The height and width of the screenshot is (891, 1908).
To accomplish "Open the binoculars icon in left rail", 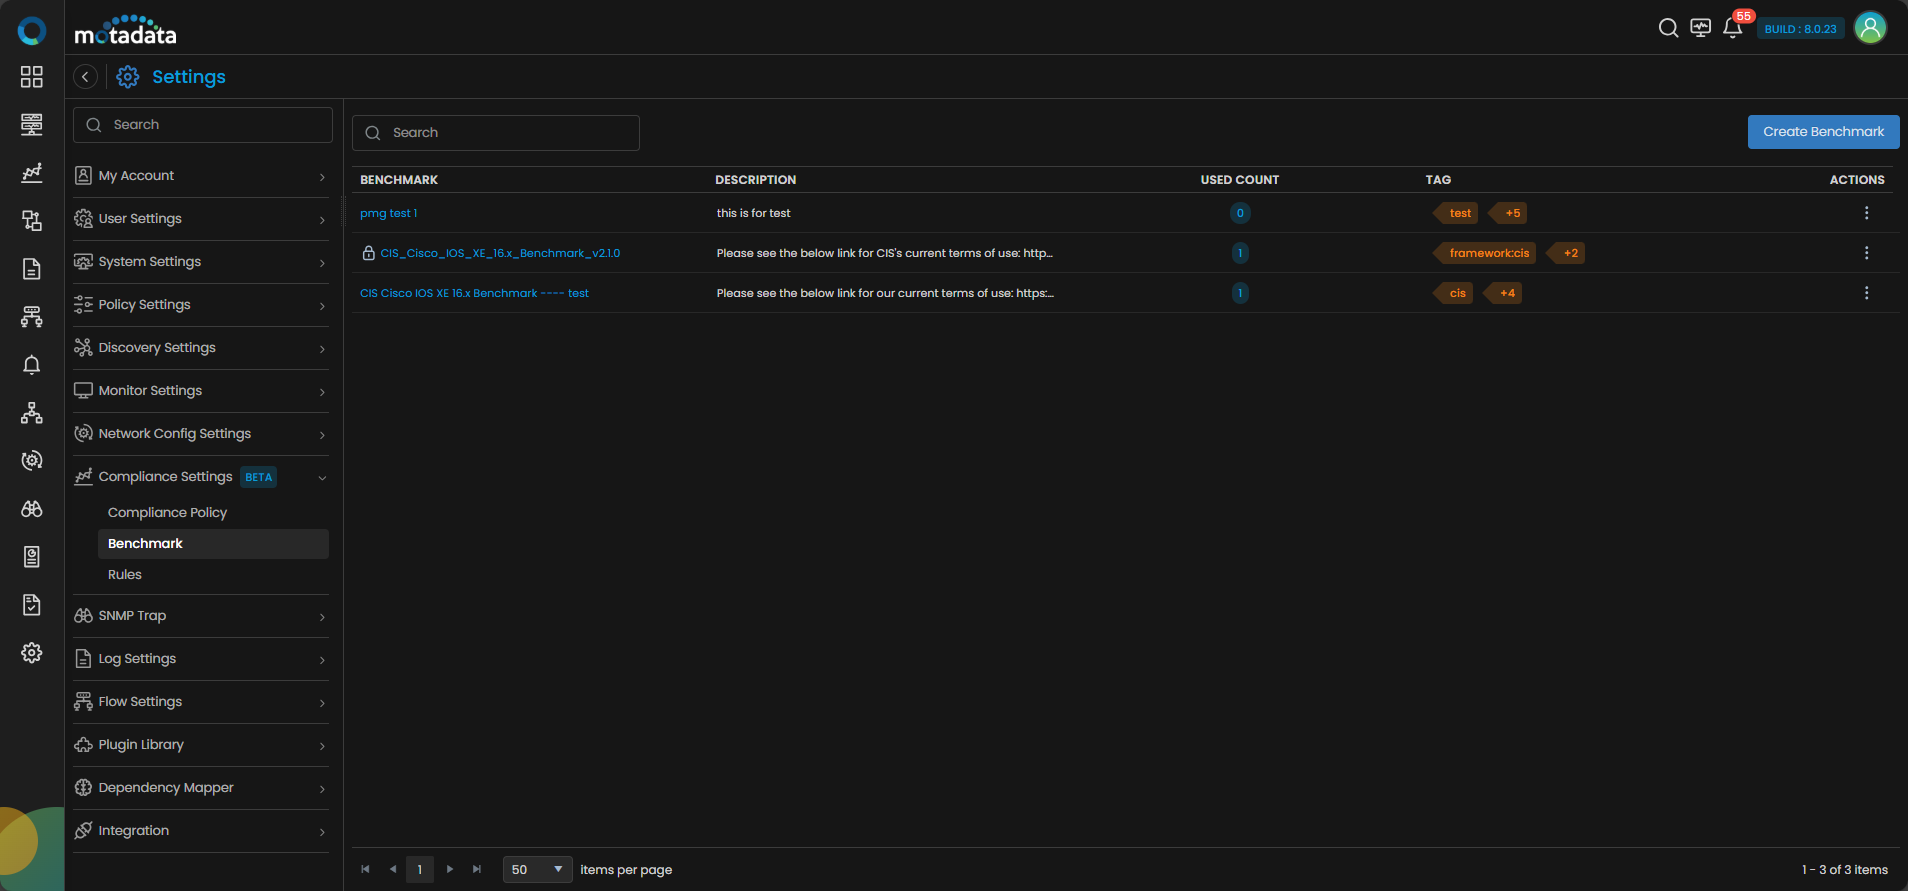I will (32, 509).
